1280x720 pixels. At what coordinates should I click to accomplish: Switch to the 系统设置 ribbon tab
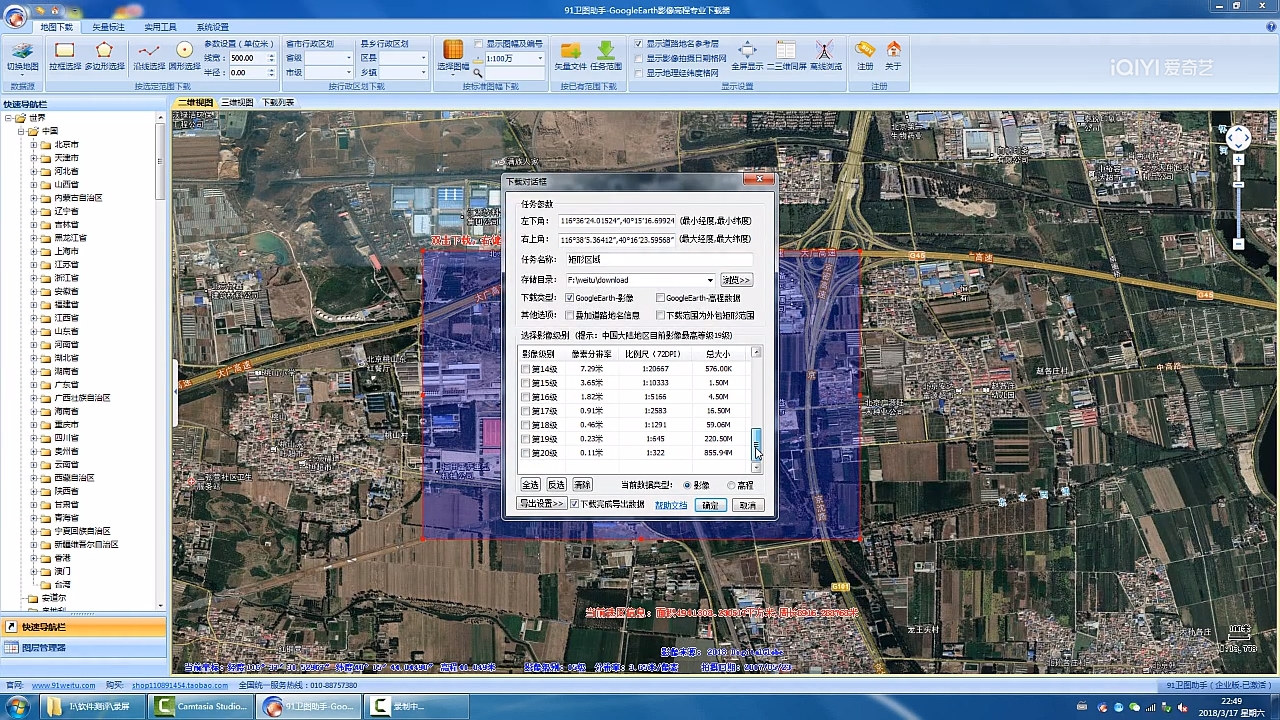pyautogui.click(x=212, y=27)
